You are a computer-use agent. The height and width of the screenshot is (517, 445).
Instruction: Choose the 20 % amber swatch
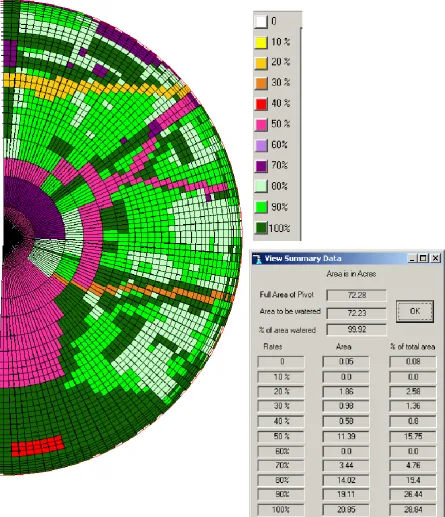261,63
